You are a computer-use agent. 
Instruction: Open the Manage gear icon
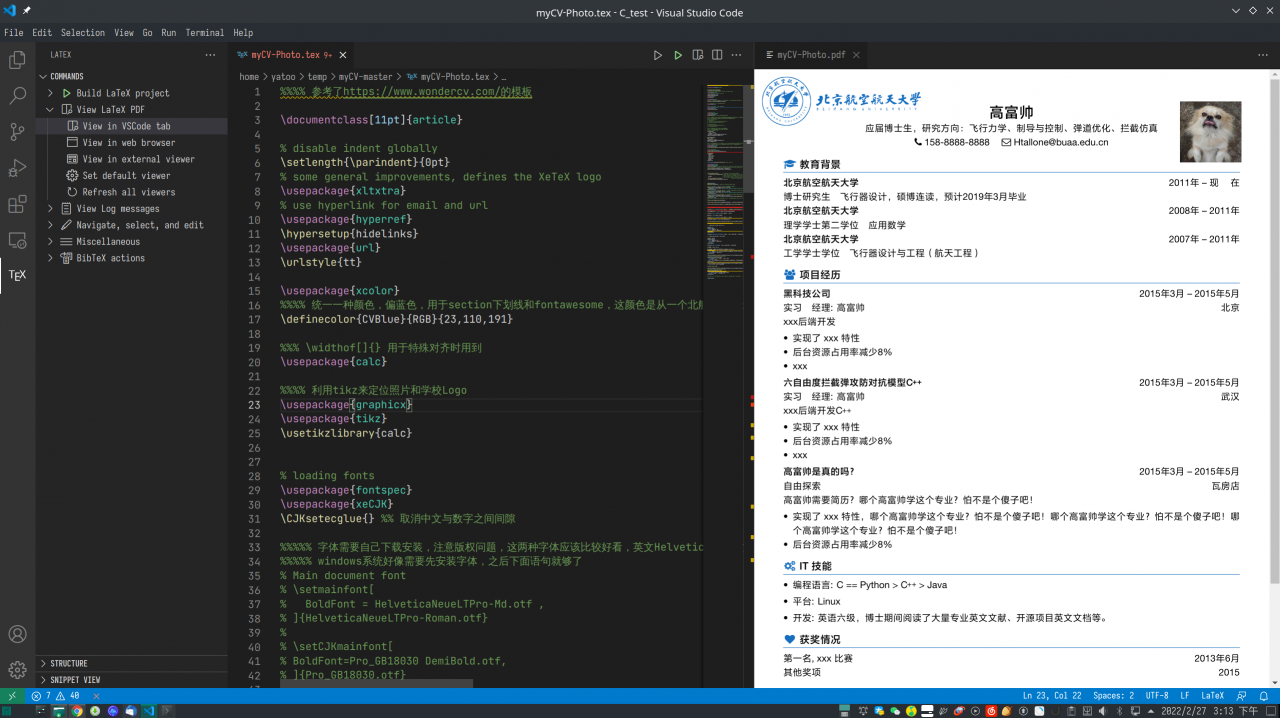tap(17, 669)
